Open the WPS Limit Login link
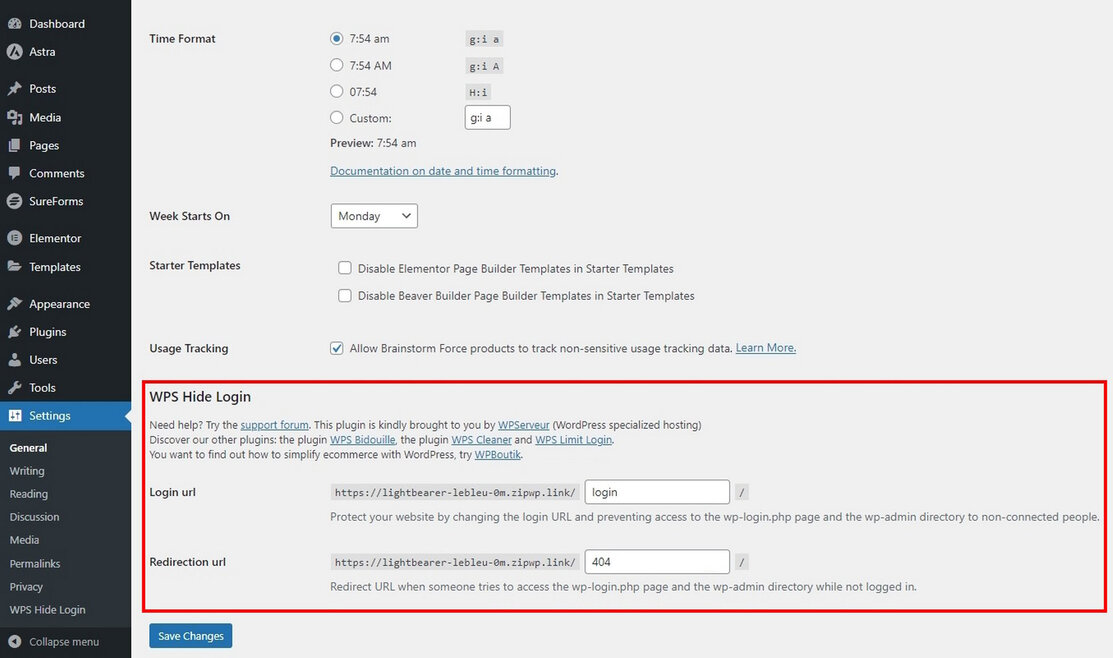 (x=574, y=440)
